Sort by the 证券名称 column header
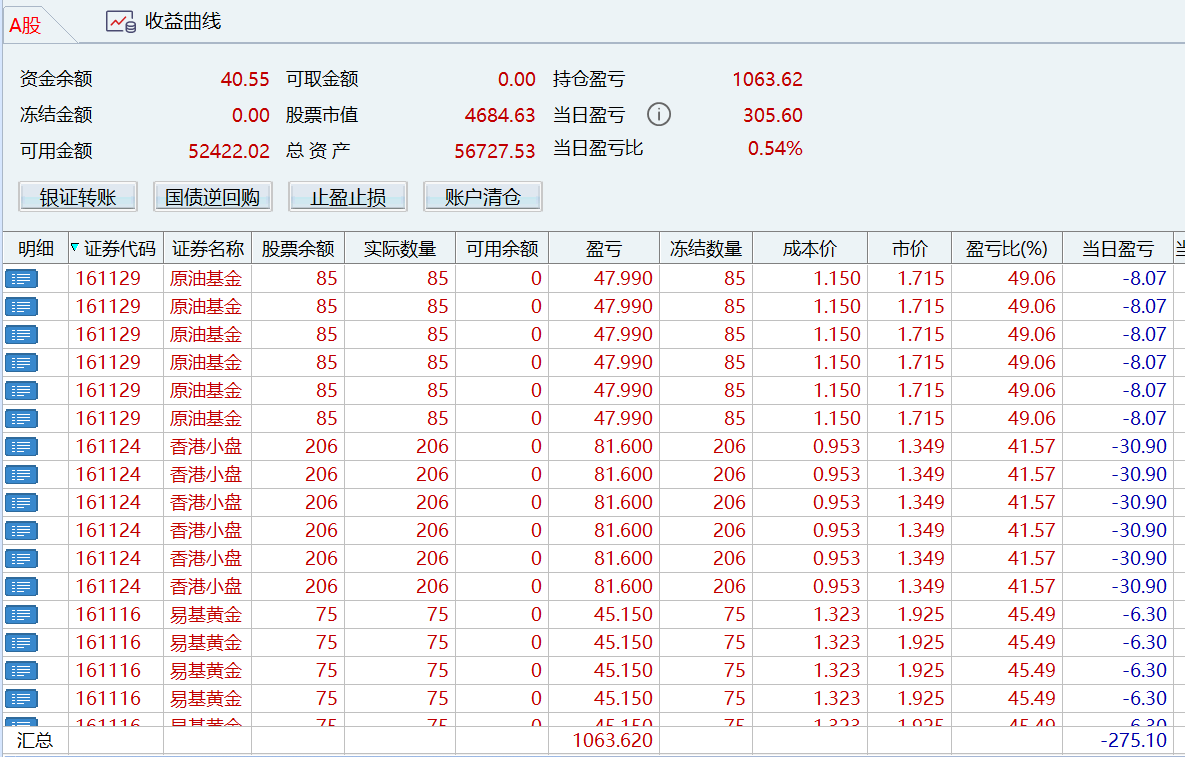 208,249
